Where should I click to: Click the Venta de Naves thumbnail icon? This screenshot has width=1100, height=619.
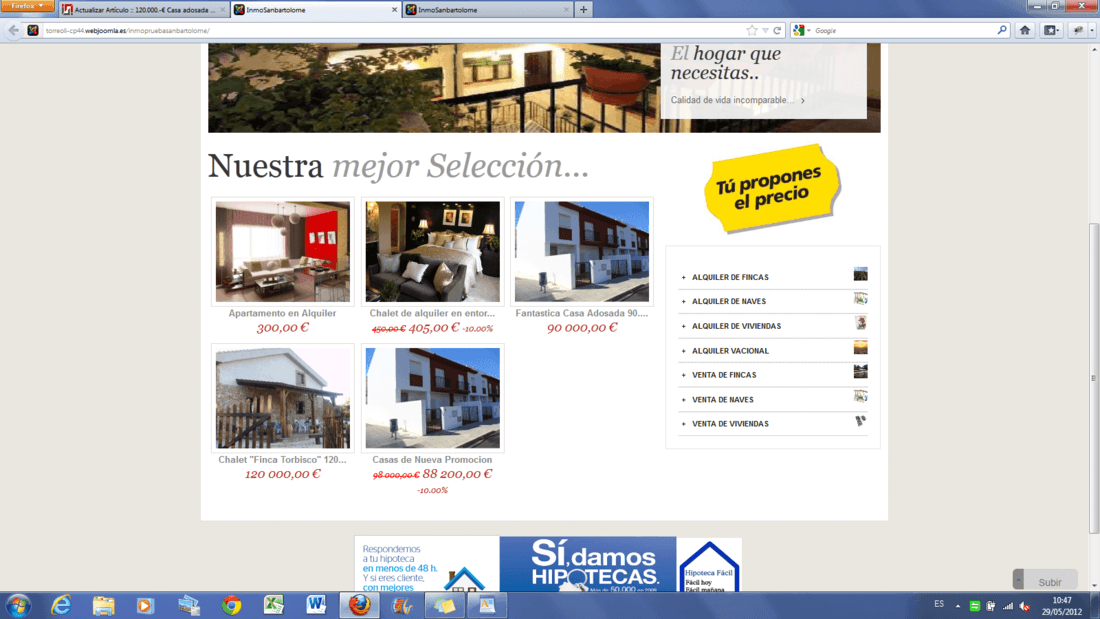860,397
